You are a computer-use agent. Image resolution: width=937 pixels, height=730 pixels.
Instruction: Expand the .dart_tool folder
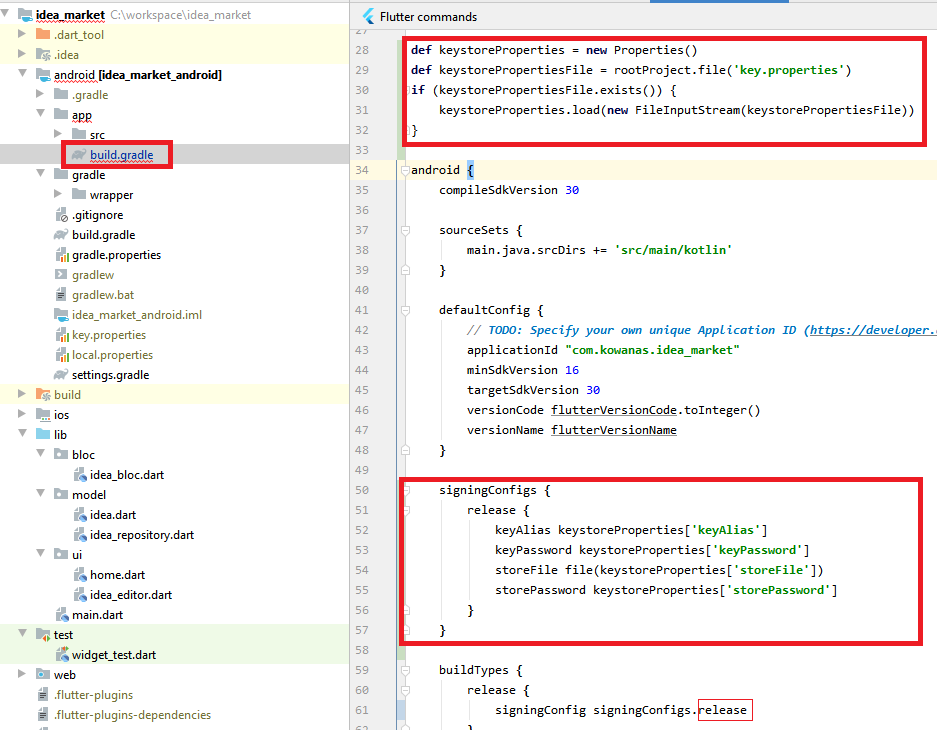click(x=22, y=33)
